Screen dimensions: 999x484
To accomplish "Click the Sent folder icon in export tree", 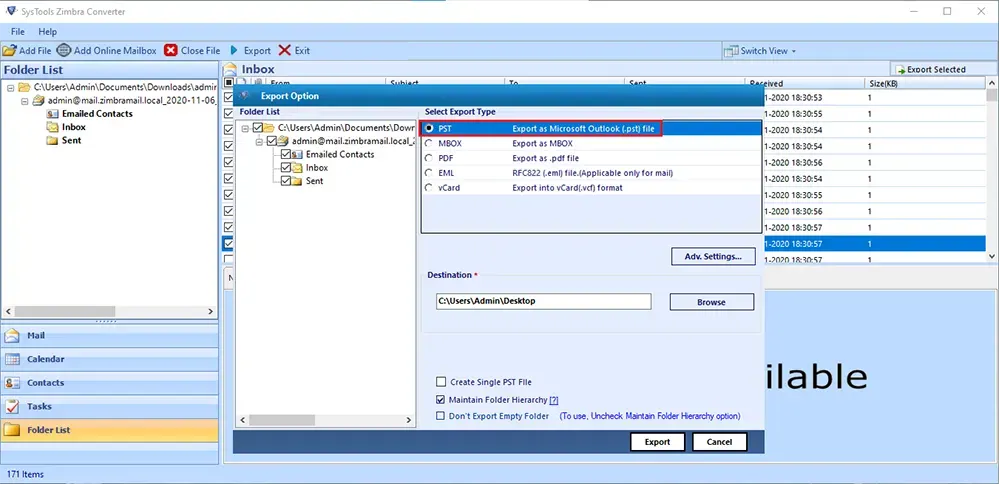I will point(297,181).
